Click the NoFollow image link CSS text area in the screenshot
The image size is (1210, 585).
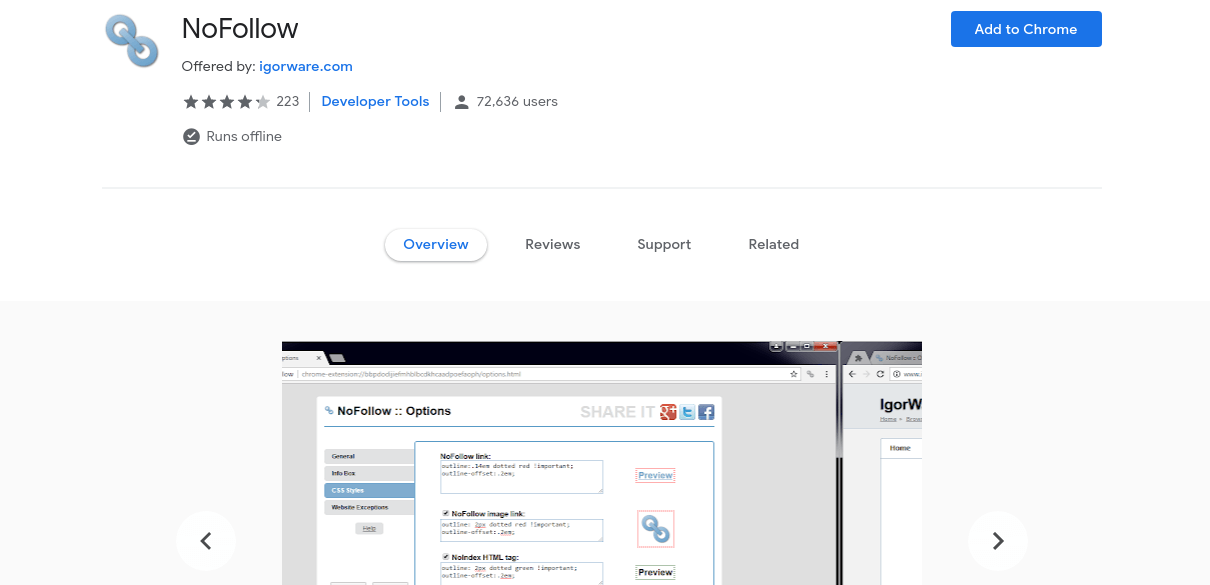pyautogui.click(x=522, y=530)
